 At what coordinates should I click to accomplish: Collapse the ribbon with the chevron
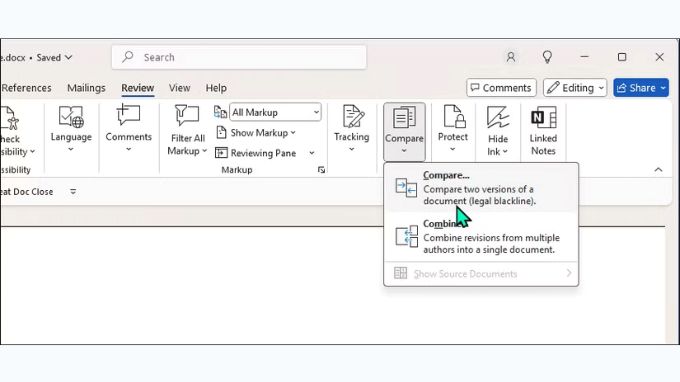coord(658,170)
